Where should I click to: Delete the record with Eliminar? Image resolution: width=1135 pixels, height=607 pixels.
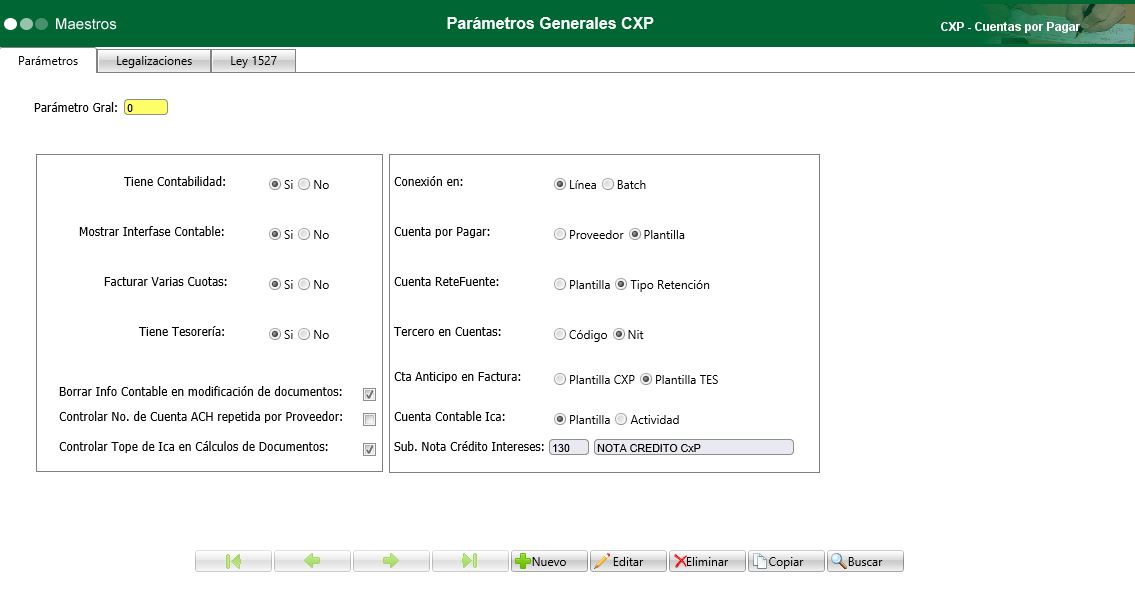click(x=707, y=560)
